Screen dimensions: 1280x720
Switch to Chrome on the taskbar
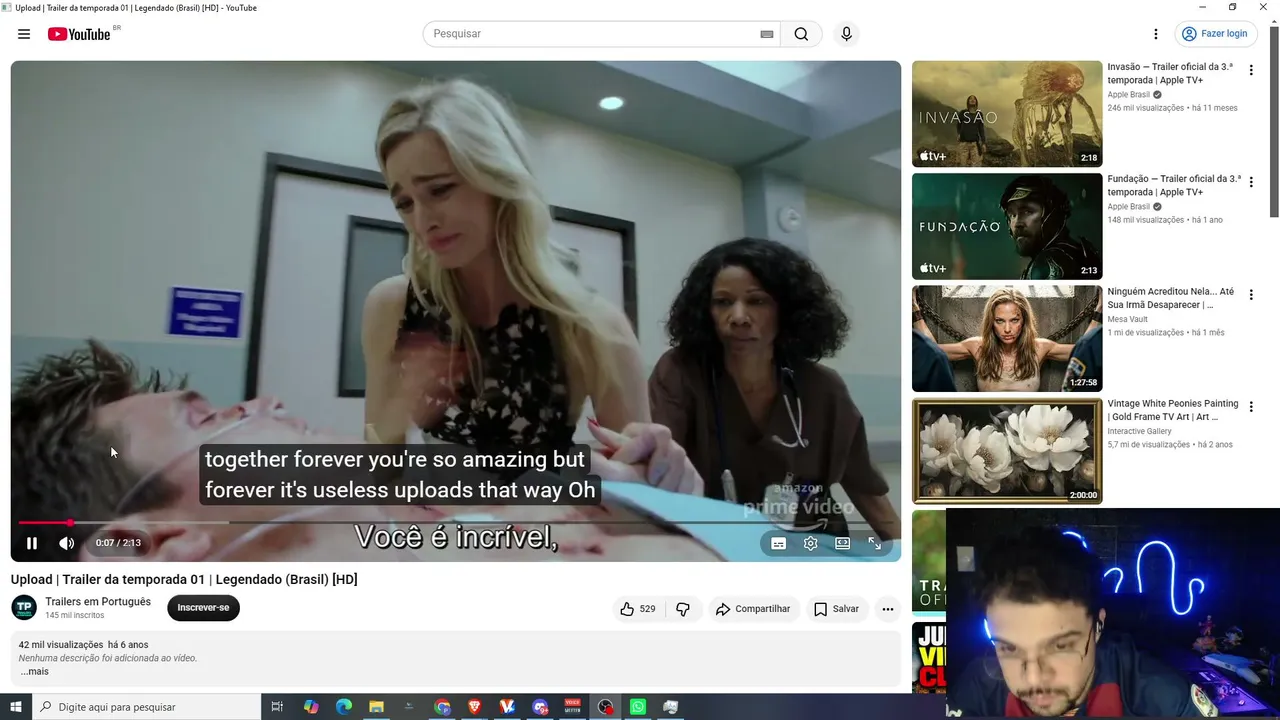(x=442, y=707)
